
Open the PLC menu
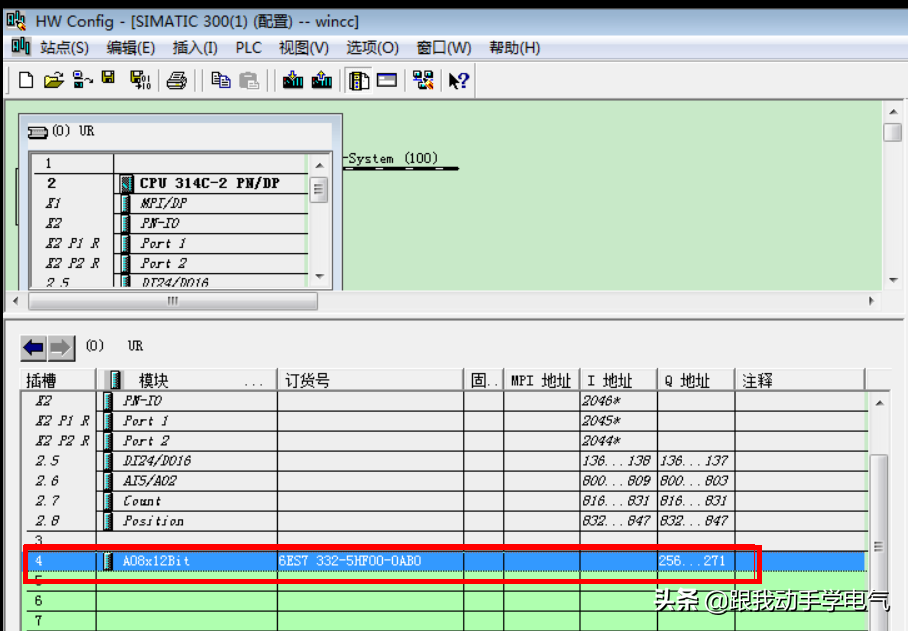(248, 47)
